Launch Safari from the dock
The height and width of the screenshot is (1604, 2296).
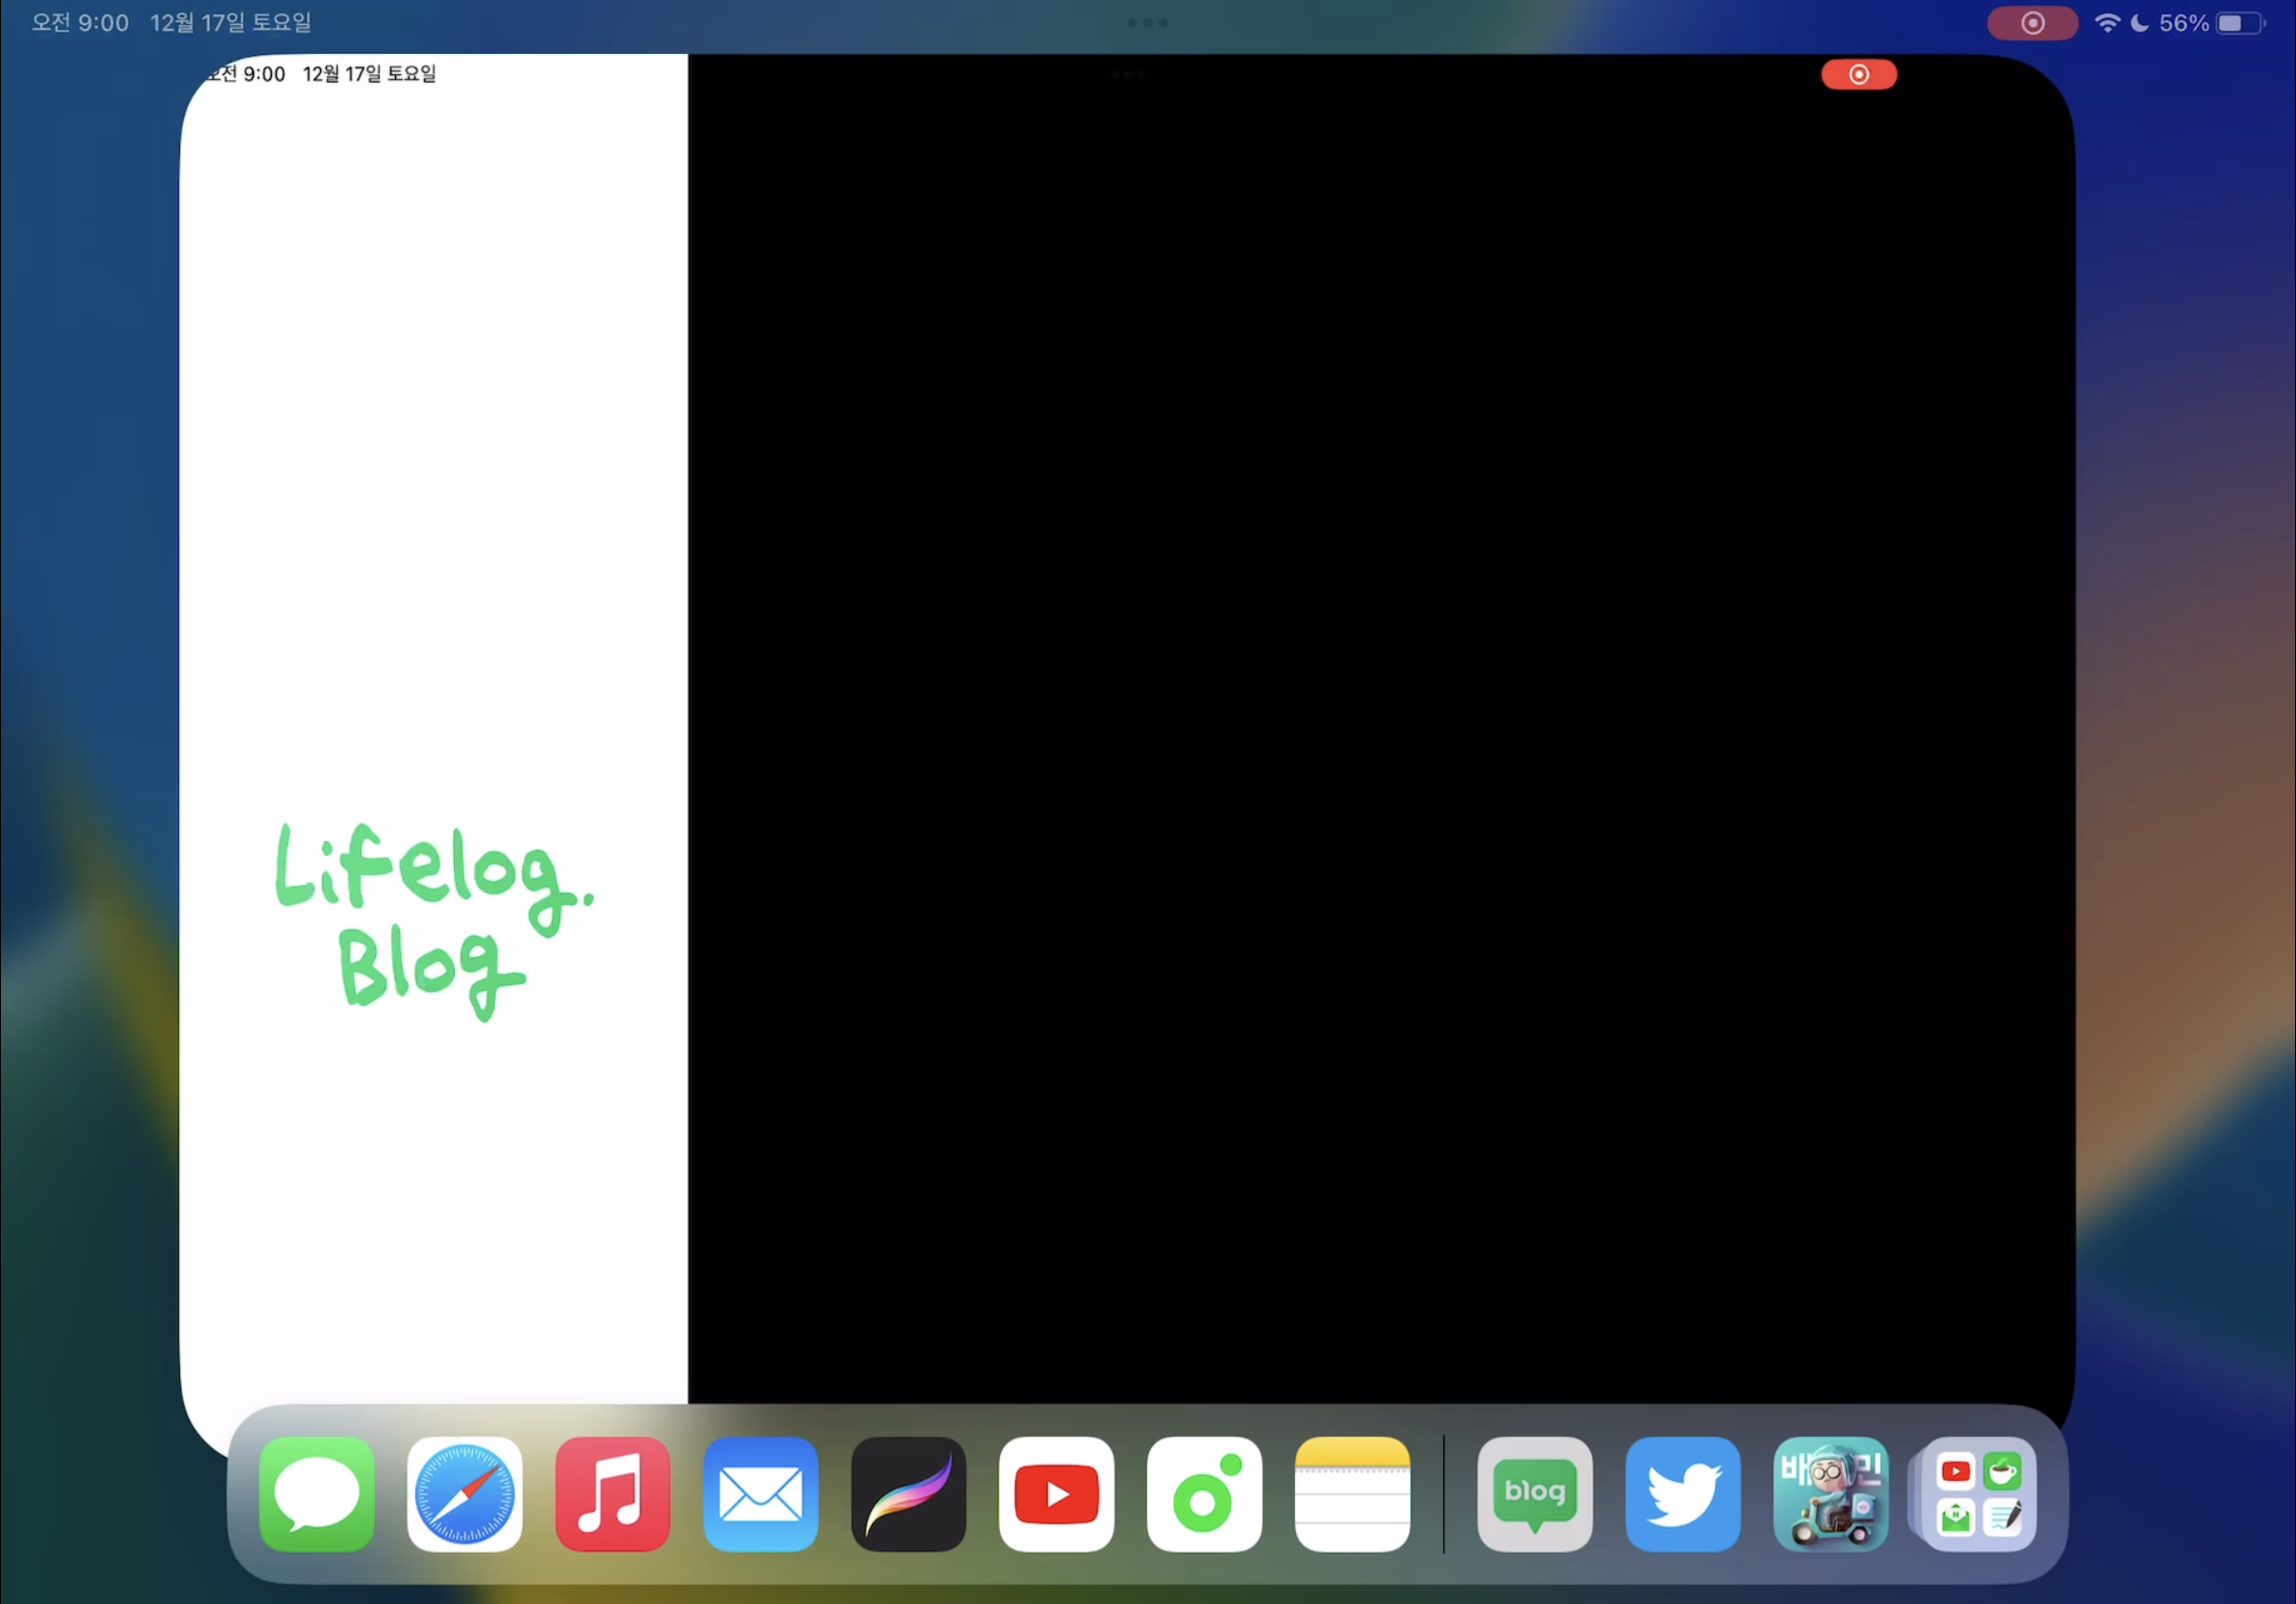[464, 1494]
